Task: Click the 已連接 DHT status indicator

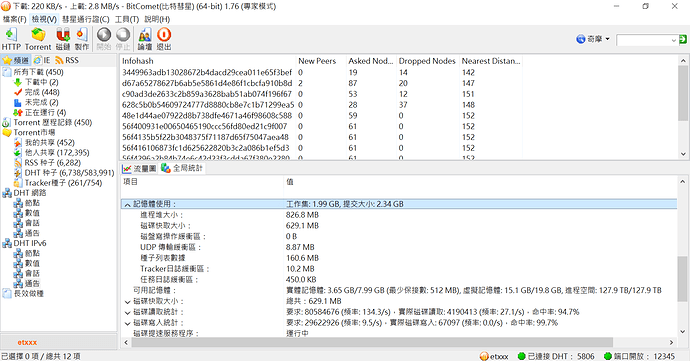Action: [556, 356]
